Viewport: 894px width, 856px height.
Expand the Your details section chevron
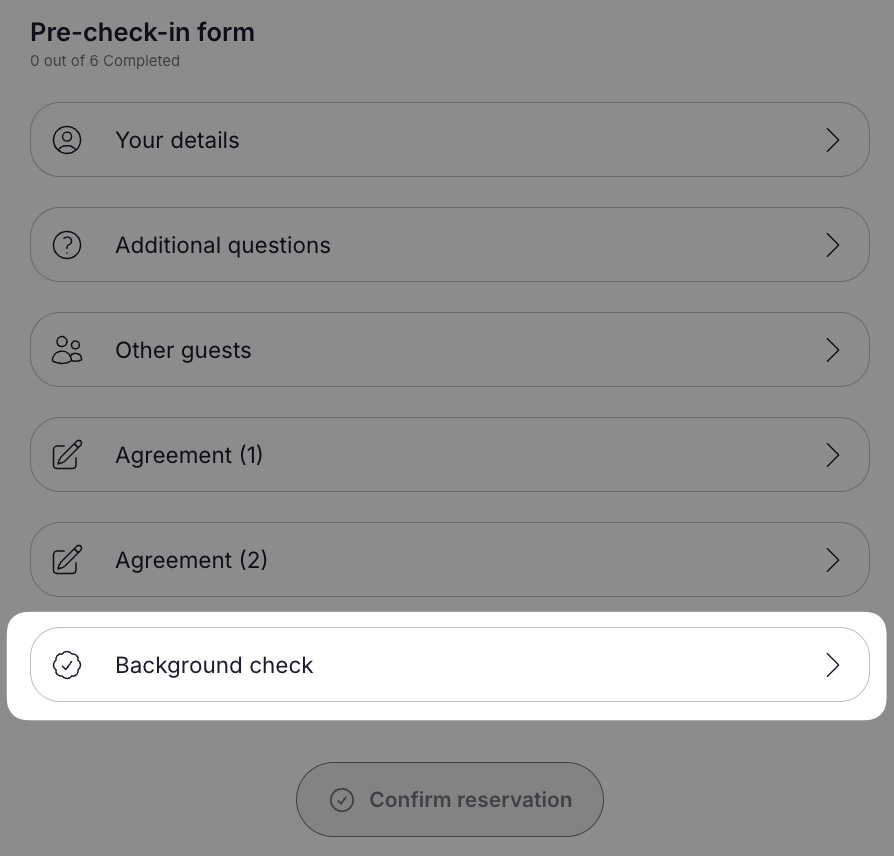(x=833, y=140)
